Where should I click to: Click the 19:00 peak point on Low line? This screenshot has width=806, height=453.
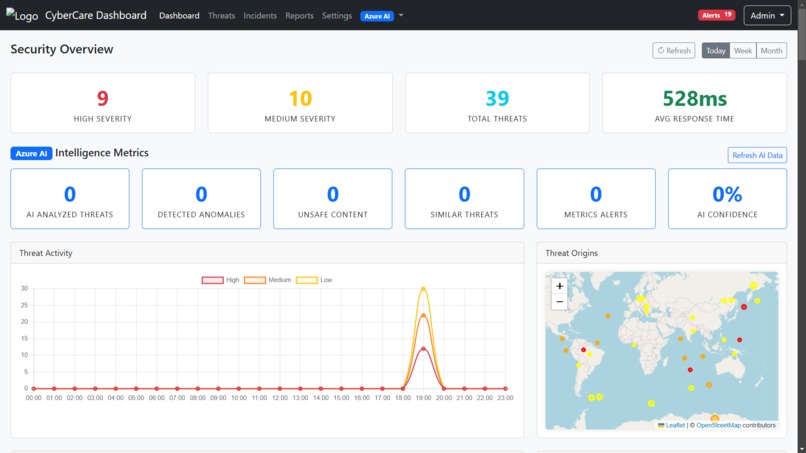point(423,288)
